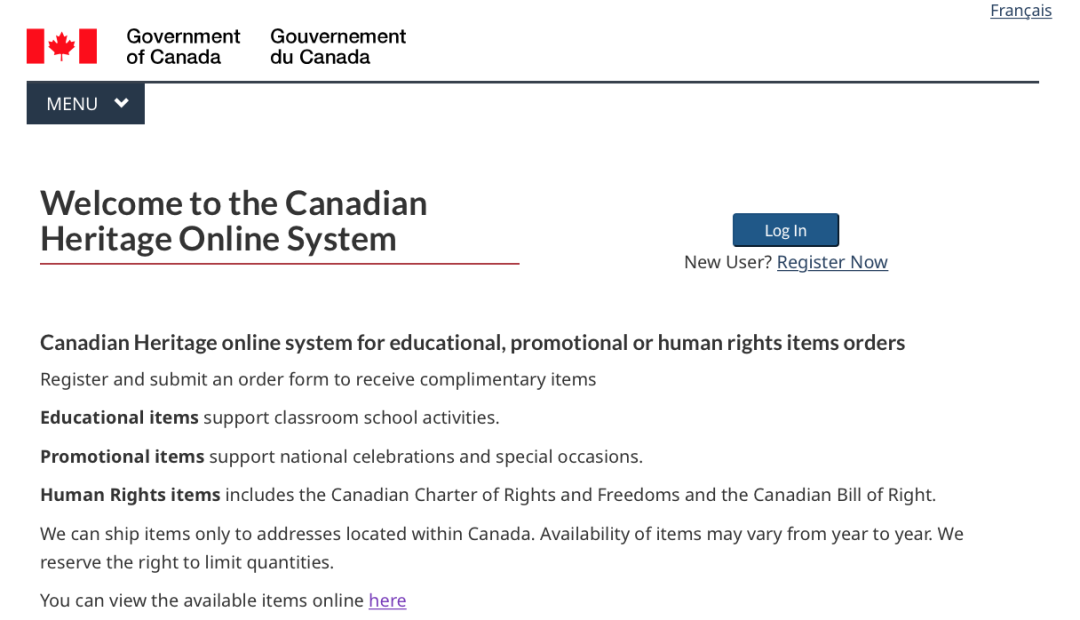Click the 'support national celebrations' sentence text

coord(426,456)
